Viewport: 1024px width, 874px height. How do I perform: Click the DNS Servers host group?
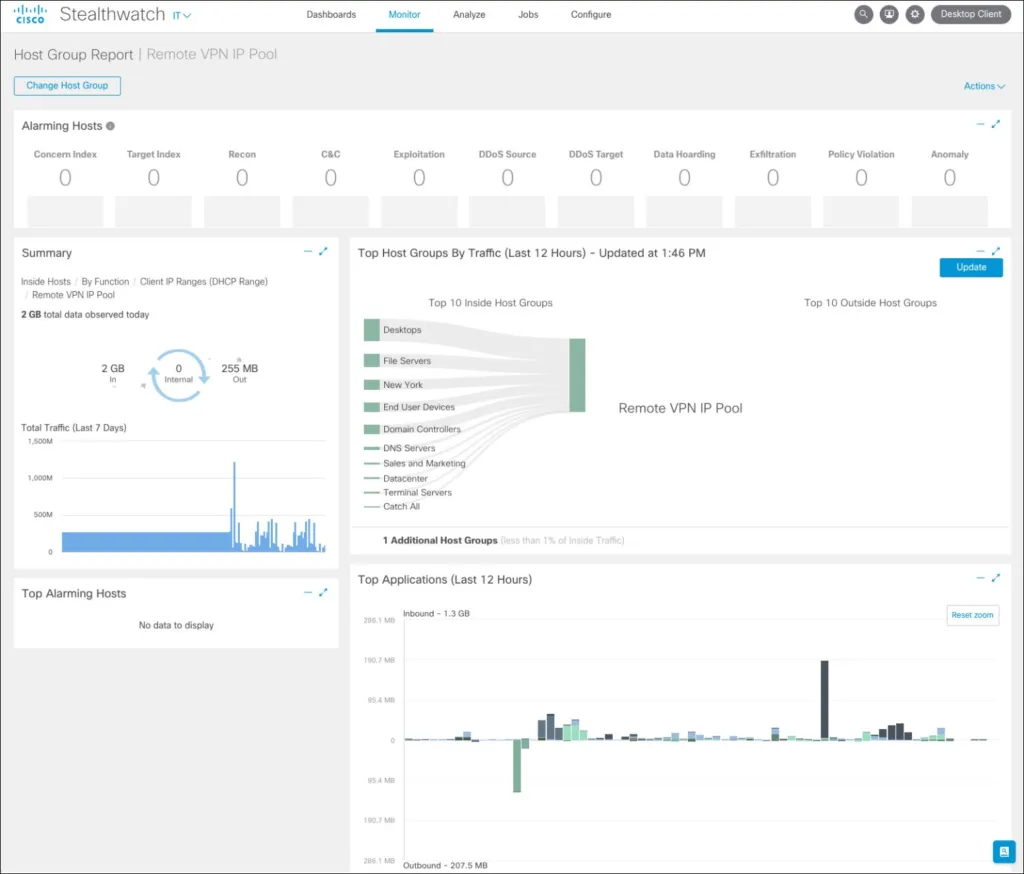pyautogui.click(x=409, y=448)
